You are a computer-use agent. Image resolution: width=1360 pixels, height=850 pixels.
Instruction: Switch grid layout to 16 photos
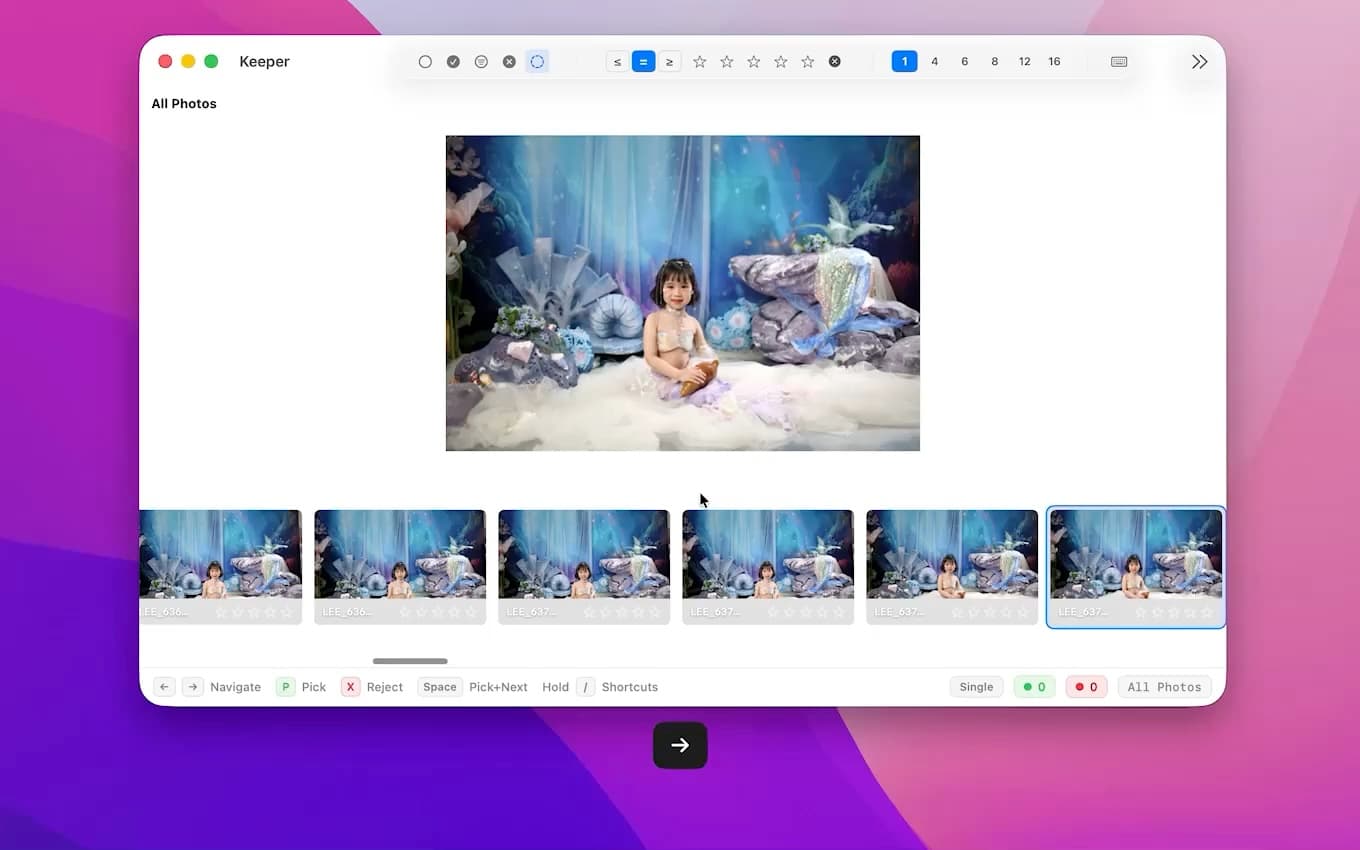click(1054, 61)
